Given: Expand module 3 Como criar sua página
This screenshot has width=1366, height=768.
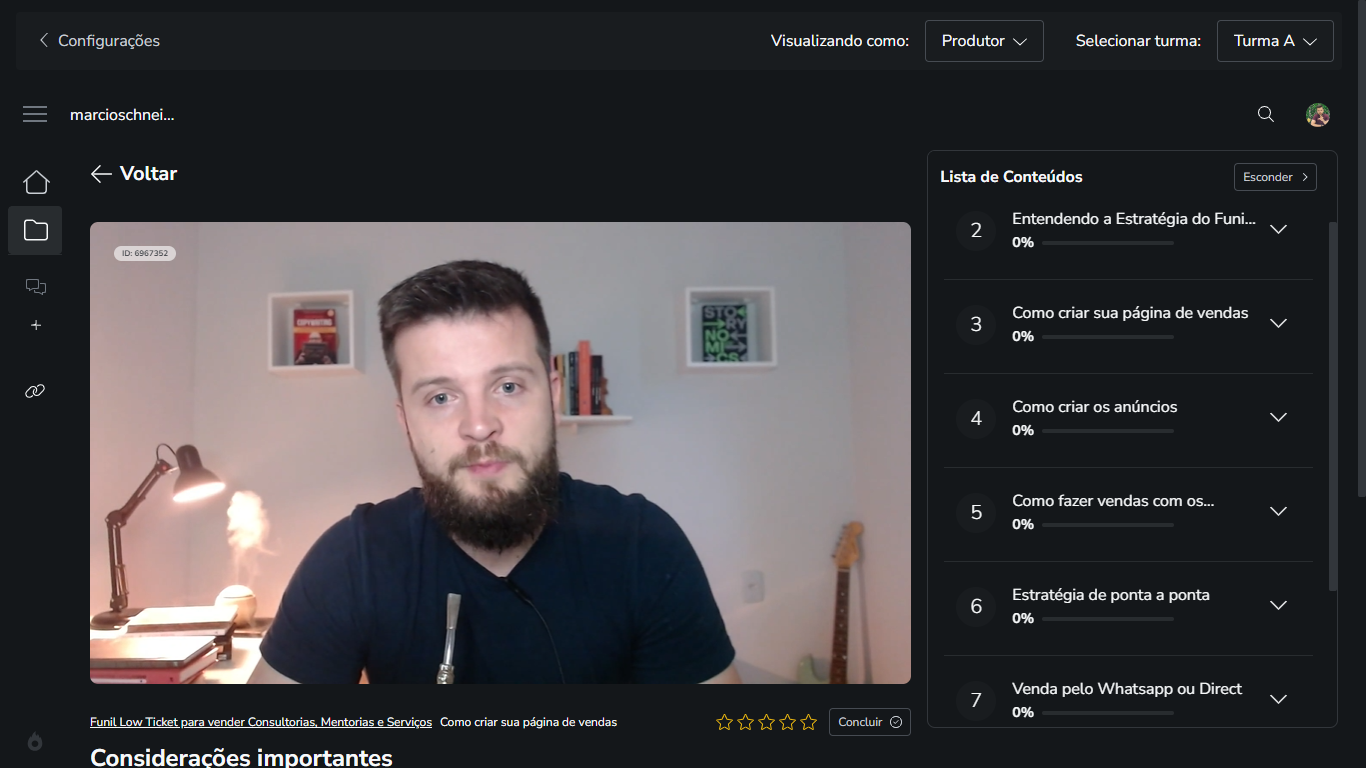Looking at the screenshot, I should click(x=1278, y=324).
